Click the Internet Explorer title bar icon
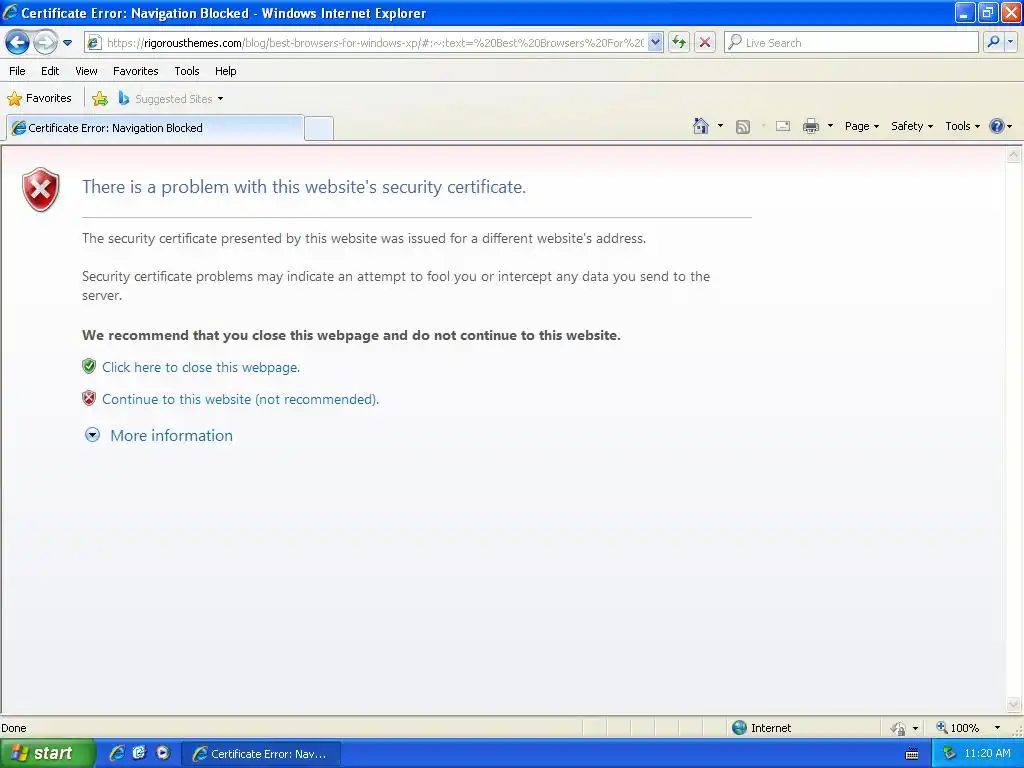Image resolution: width=1024 pixels, height=768 pixels. click(x=10, y=12)
